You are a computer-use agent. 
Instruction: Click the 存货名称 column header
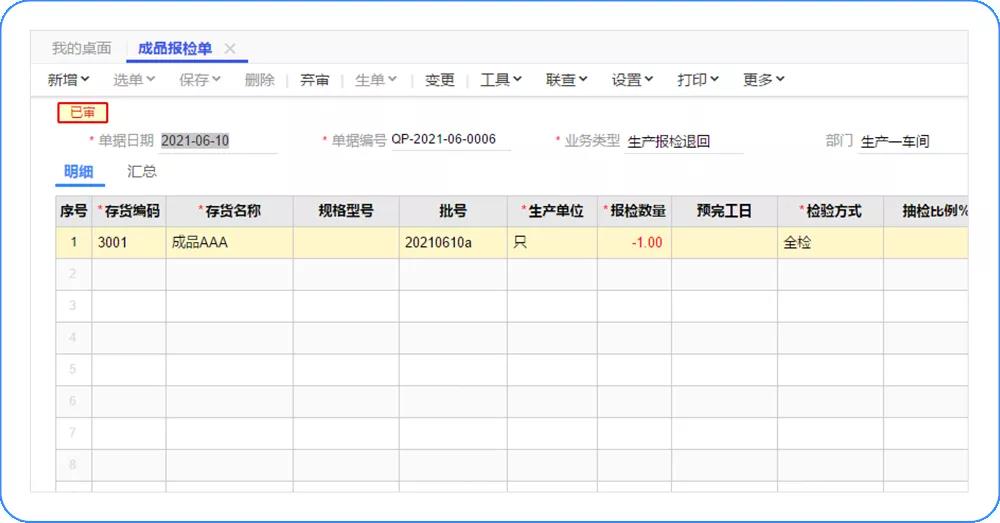click(230, 211)
